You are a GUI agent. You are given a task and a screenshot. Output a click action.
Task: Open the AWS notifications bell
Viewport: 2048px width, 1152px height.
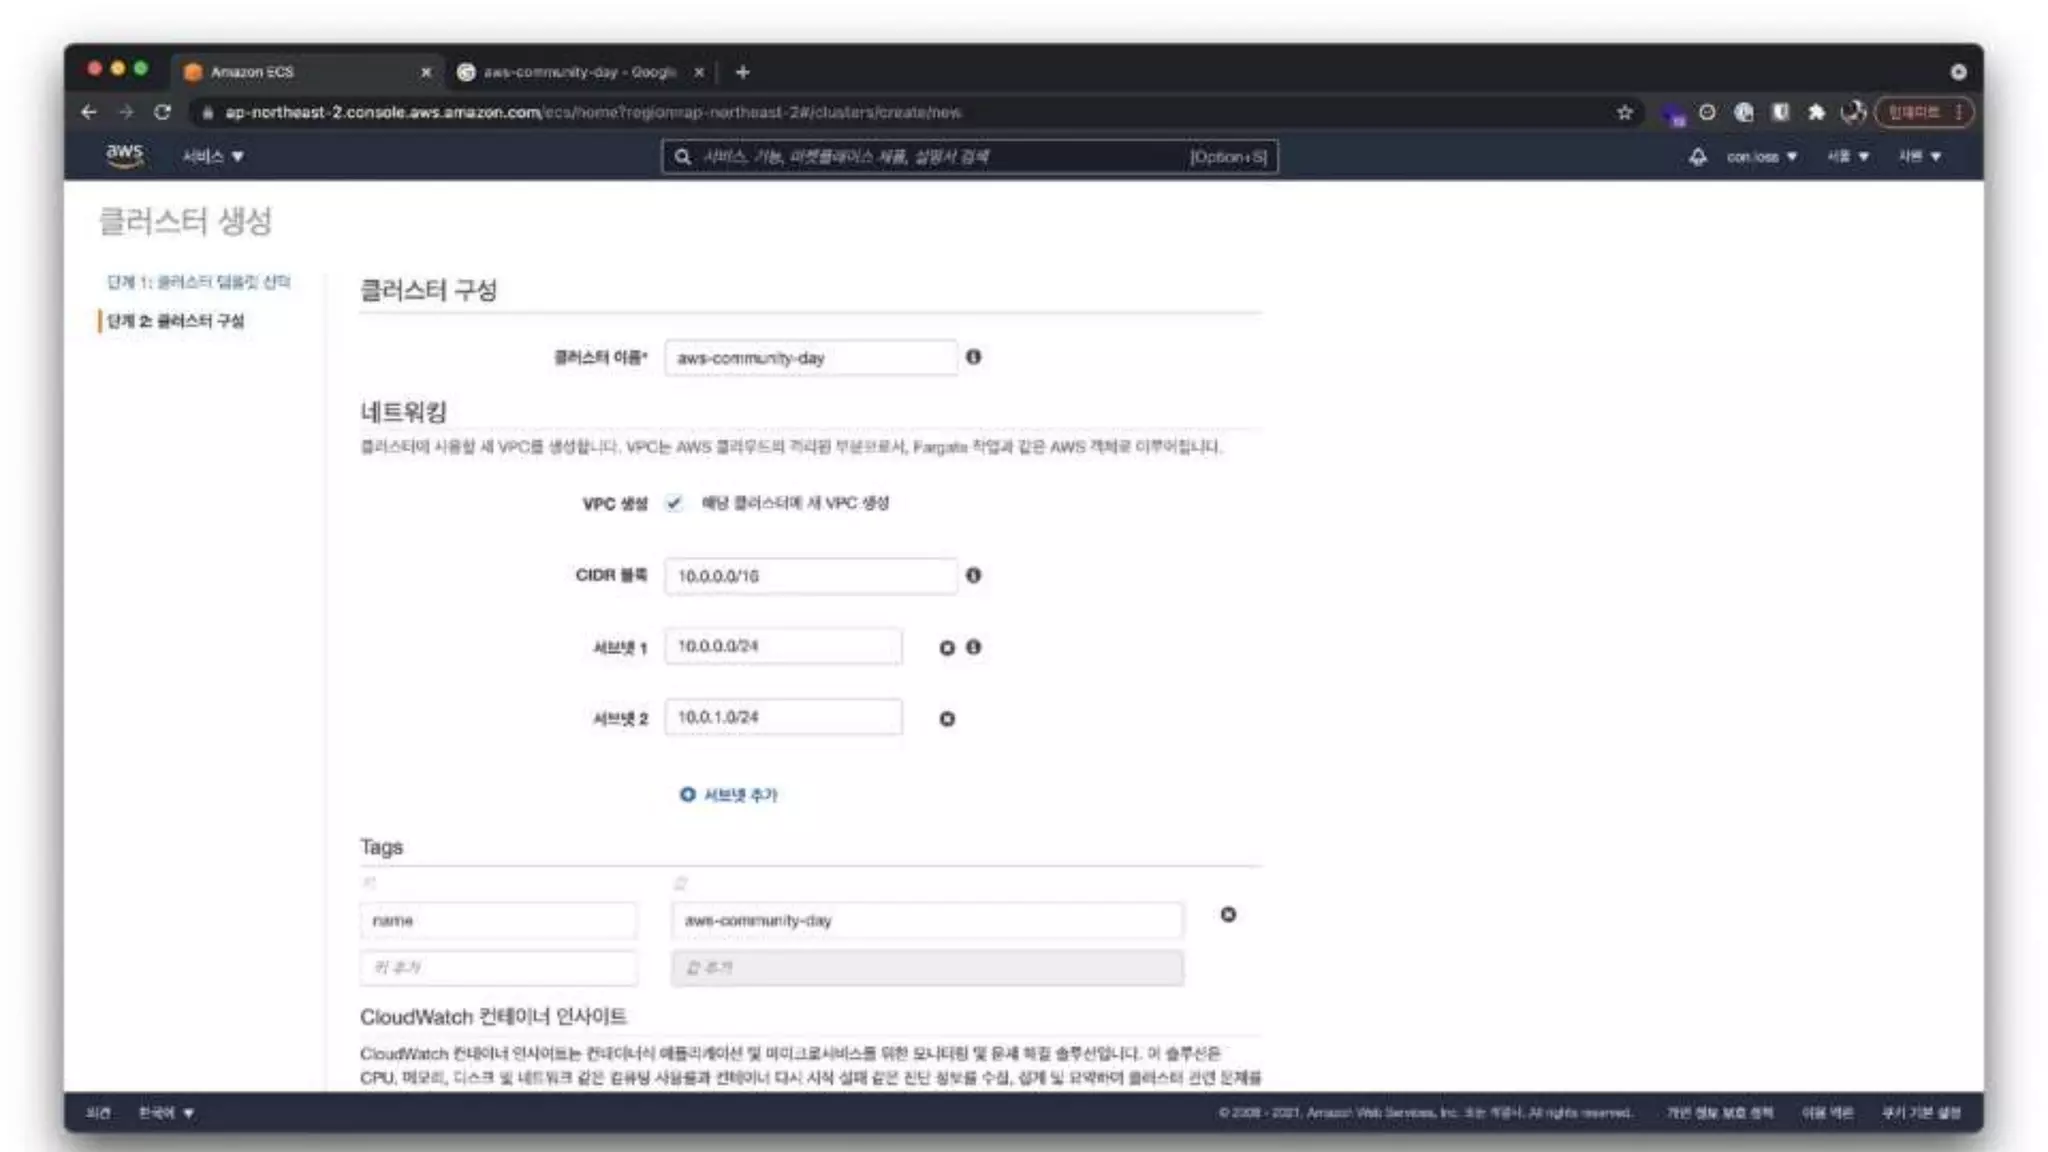click(x=1697, y=156)
